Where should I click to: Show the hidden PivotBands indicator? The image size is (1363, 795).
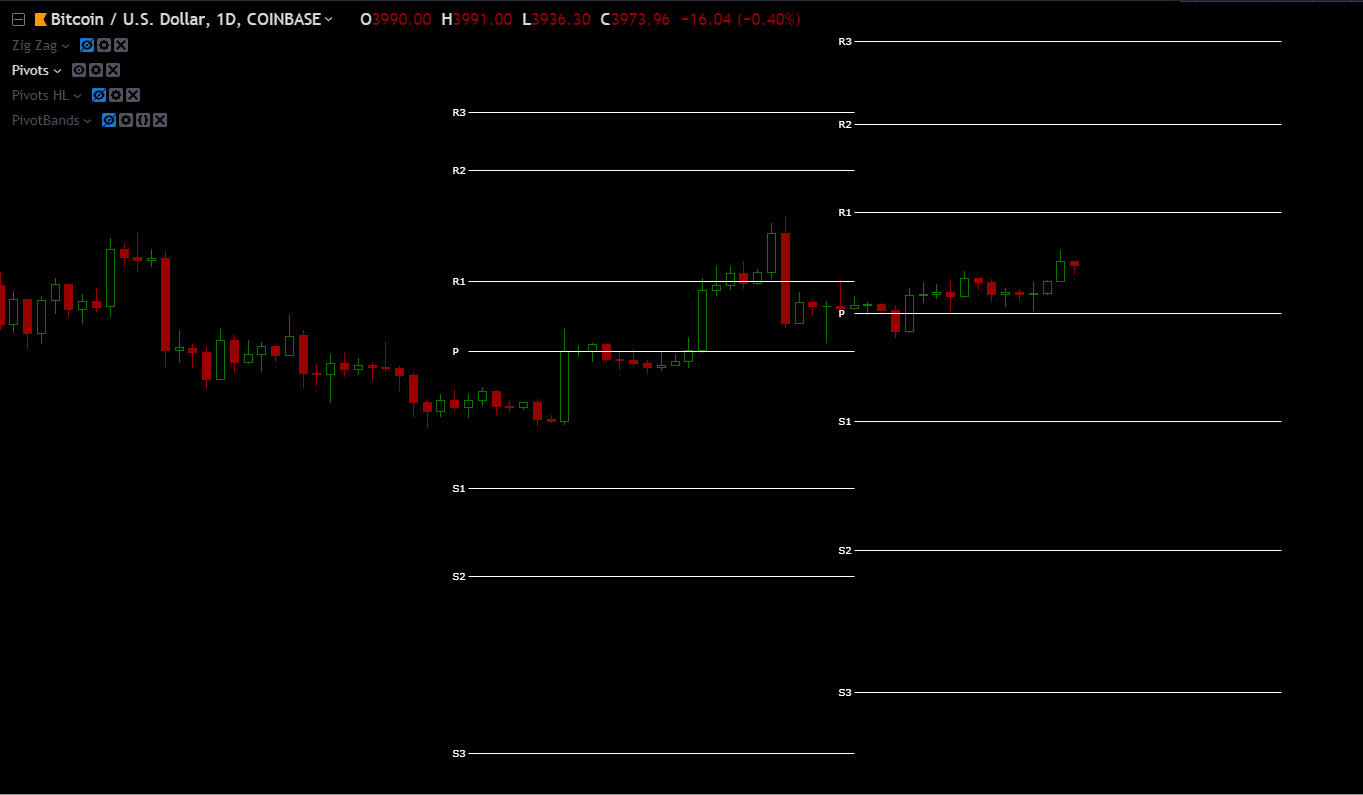pyautogui.click(x=109, y=120)
